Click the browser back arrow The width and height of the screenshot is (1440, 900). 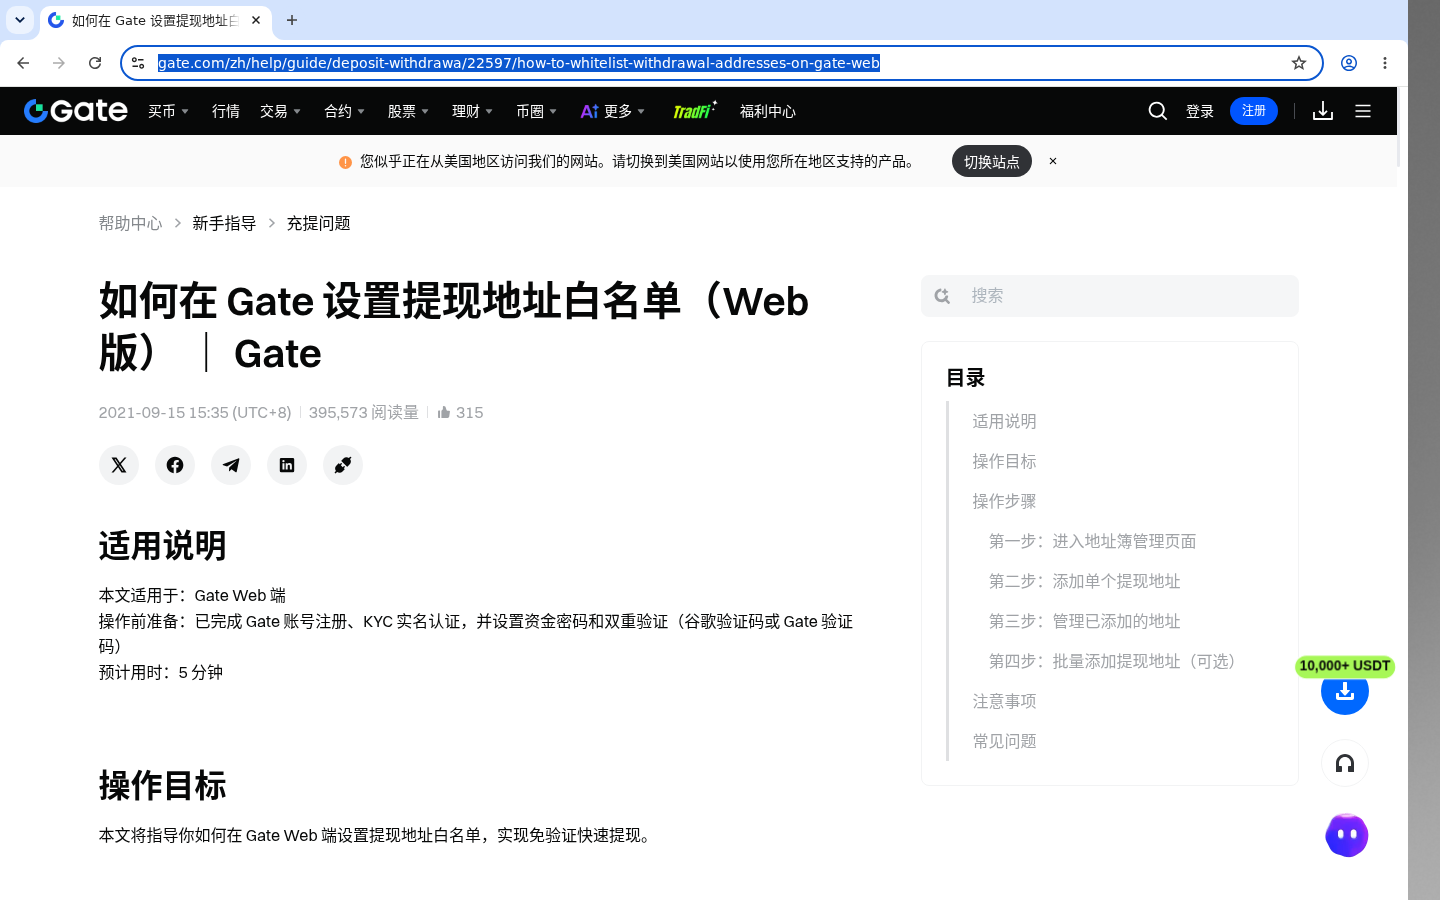point(23,63)
